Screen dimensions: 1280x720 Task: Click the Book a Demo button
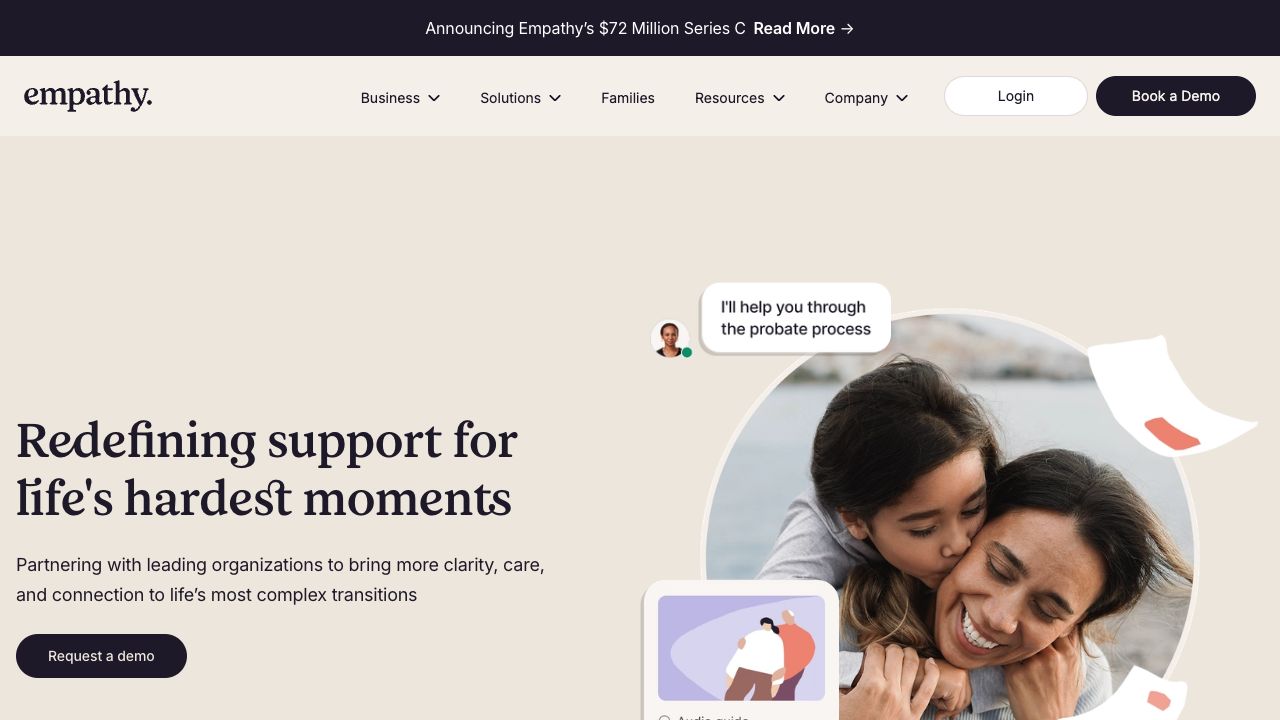(1176, 96)
